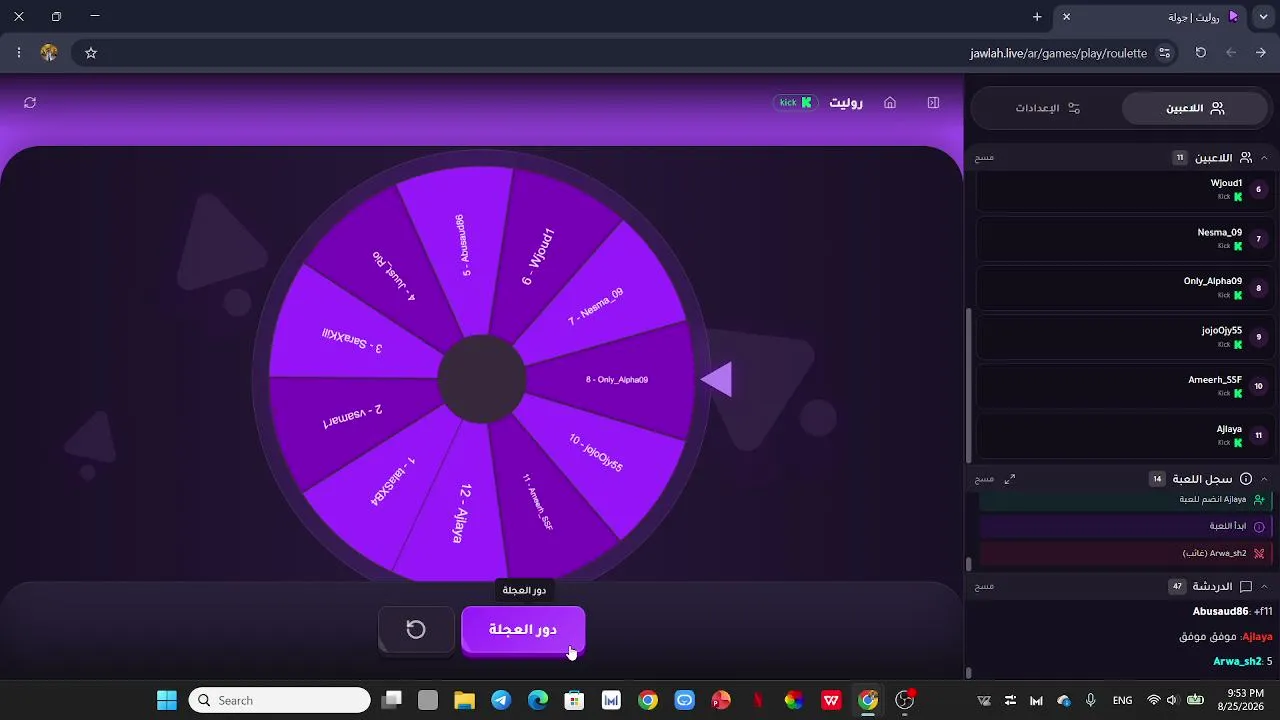This screenshot has width=1280, height=720.
Task: Select player Ameerh_SSF in the players list
Action: (x=1124, y=386)
